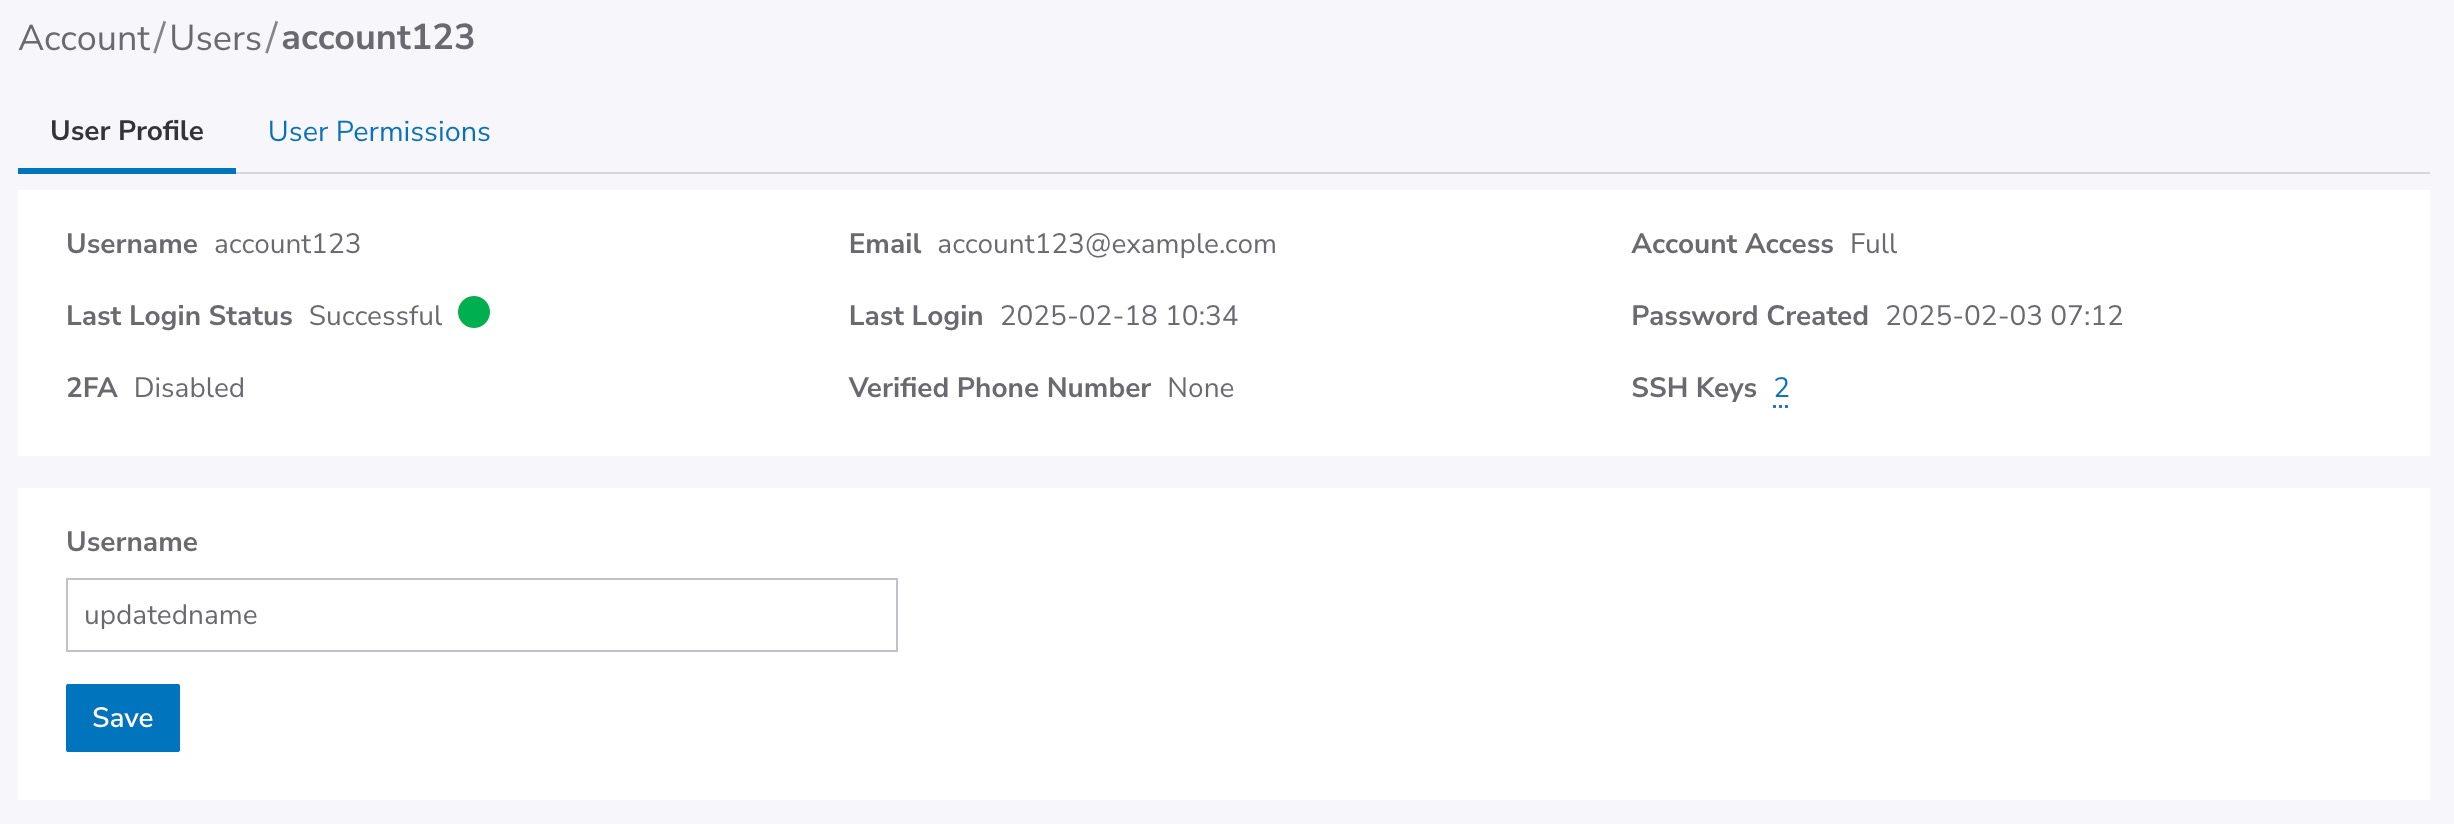Click the Verified Phone Number None value
Image resolution: width=2454 pixels, height=824 pixels.
[x=1200, y=388]
